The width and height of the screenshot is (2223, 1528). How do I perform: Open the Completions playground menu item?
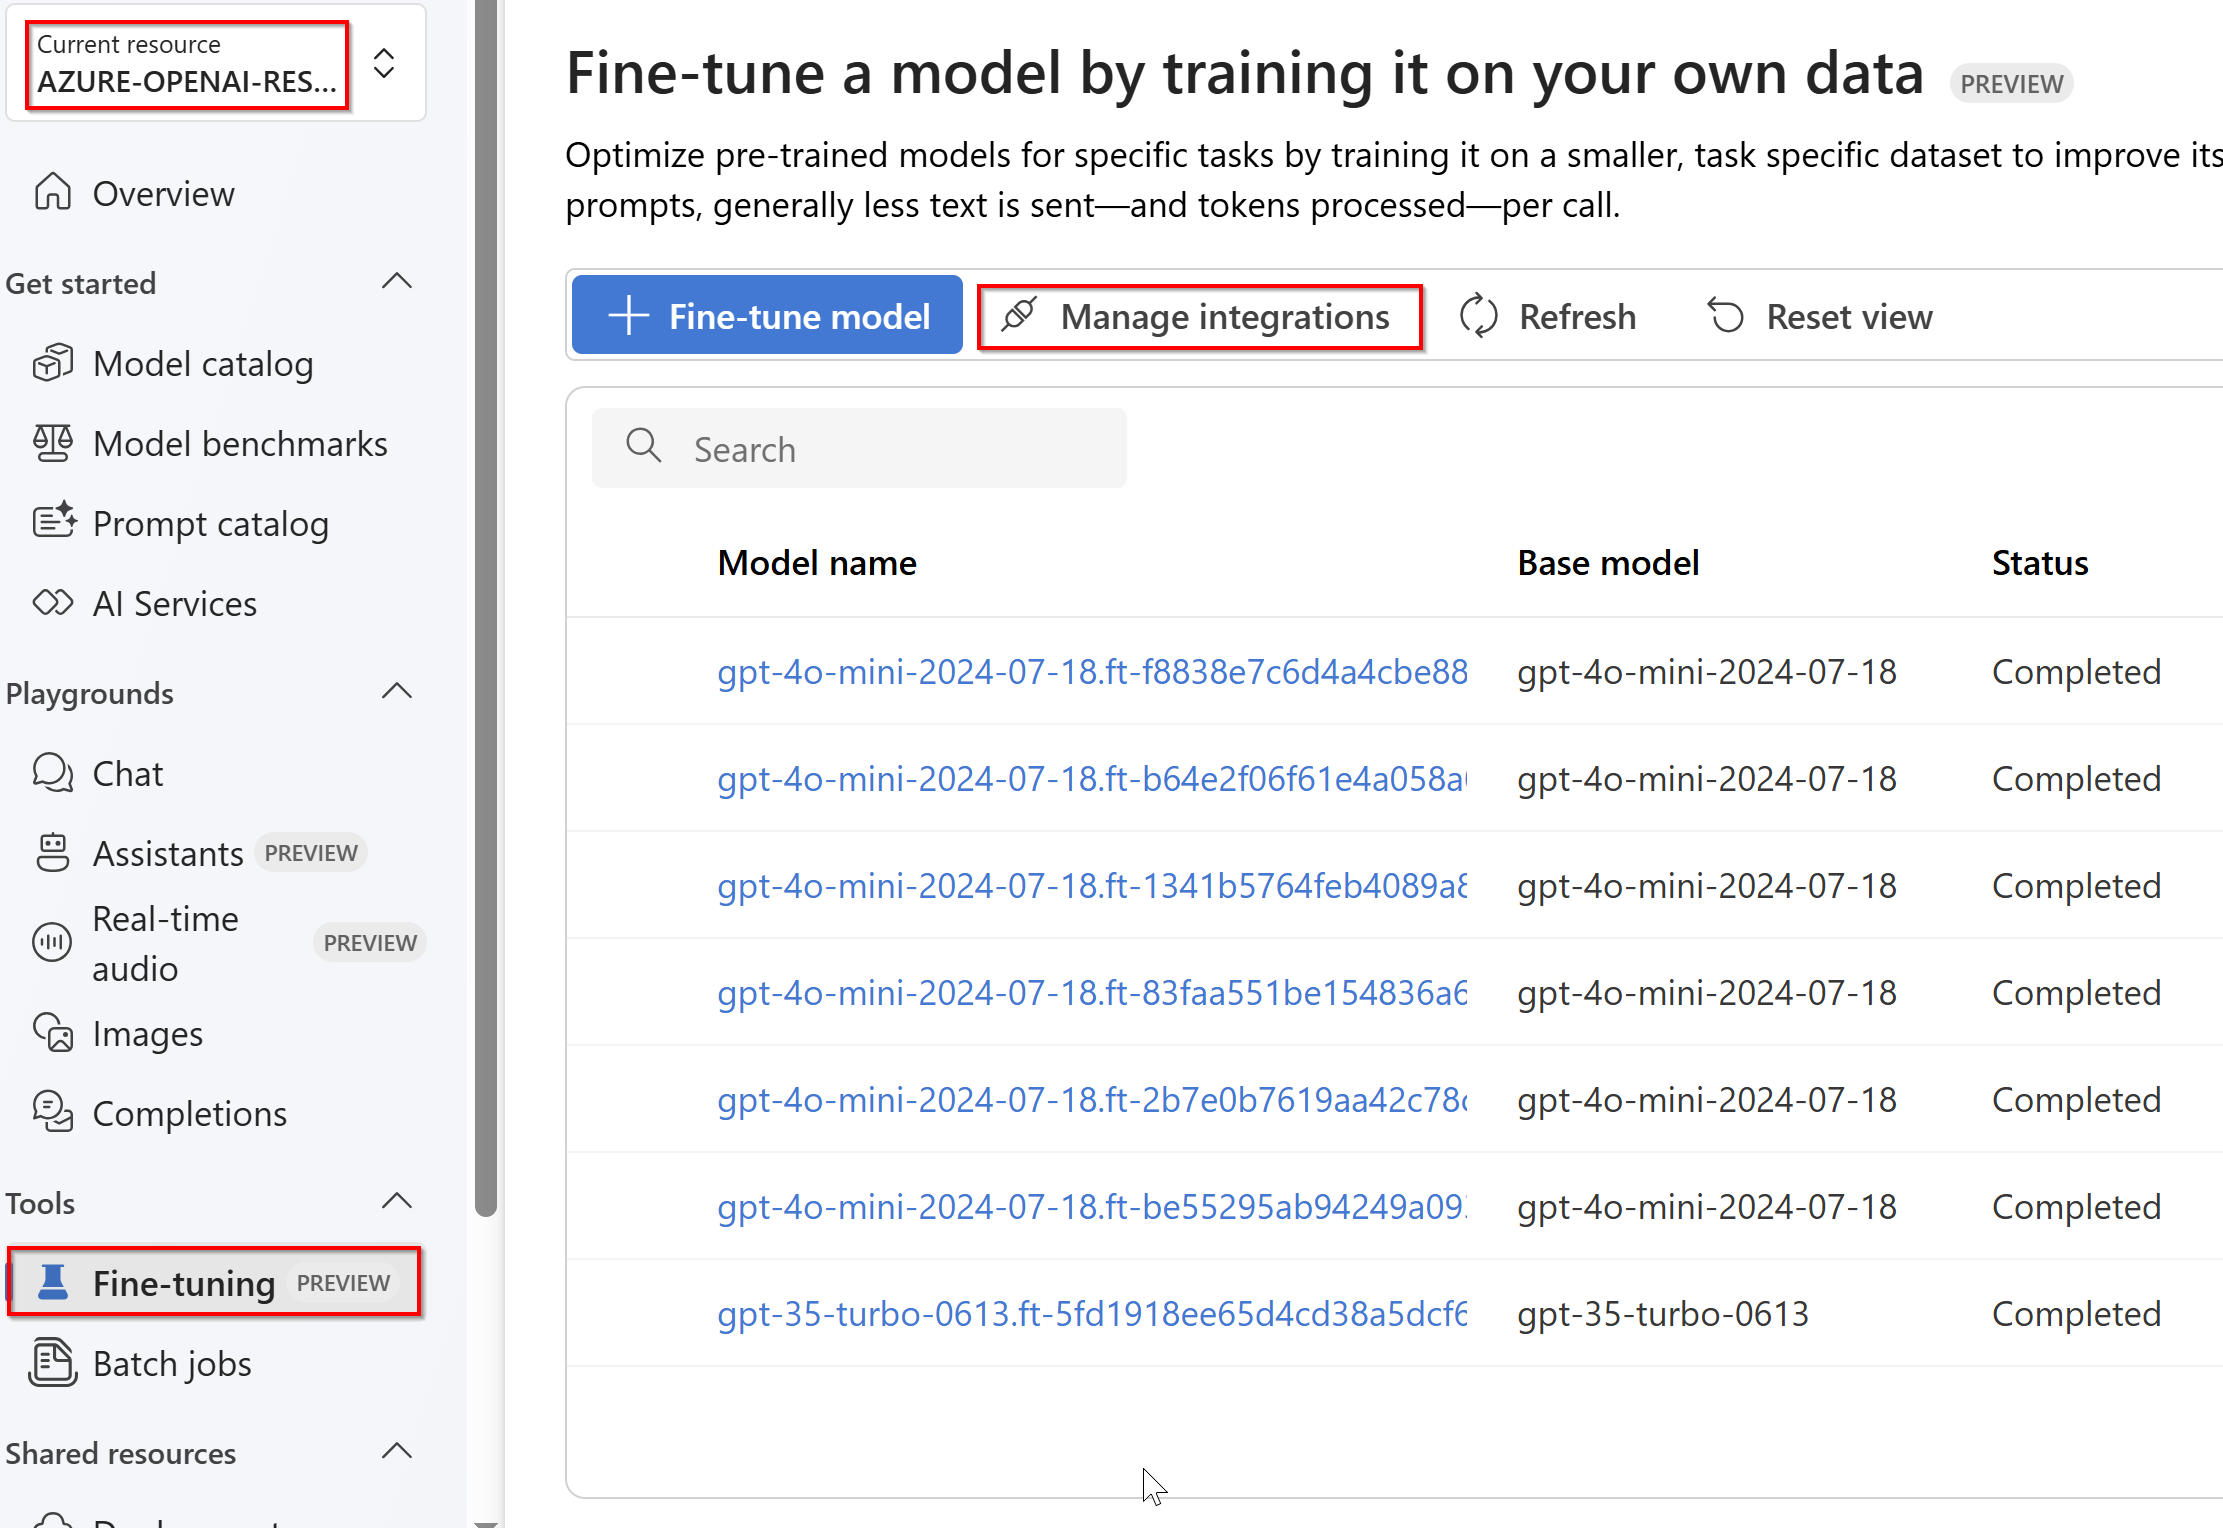[189, 1113]
